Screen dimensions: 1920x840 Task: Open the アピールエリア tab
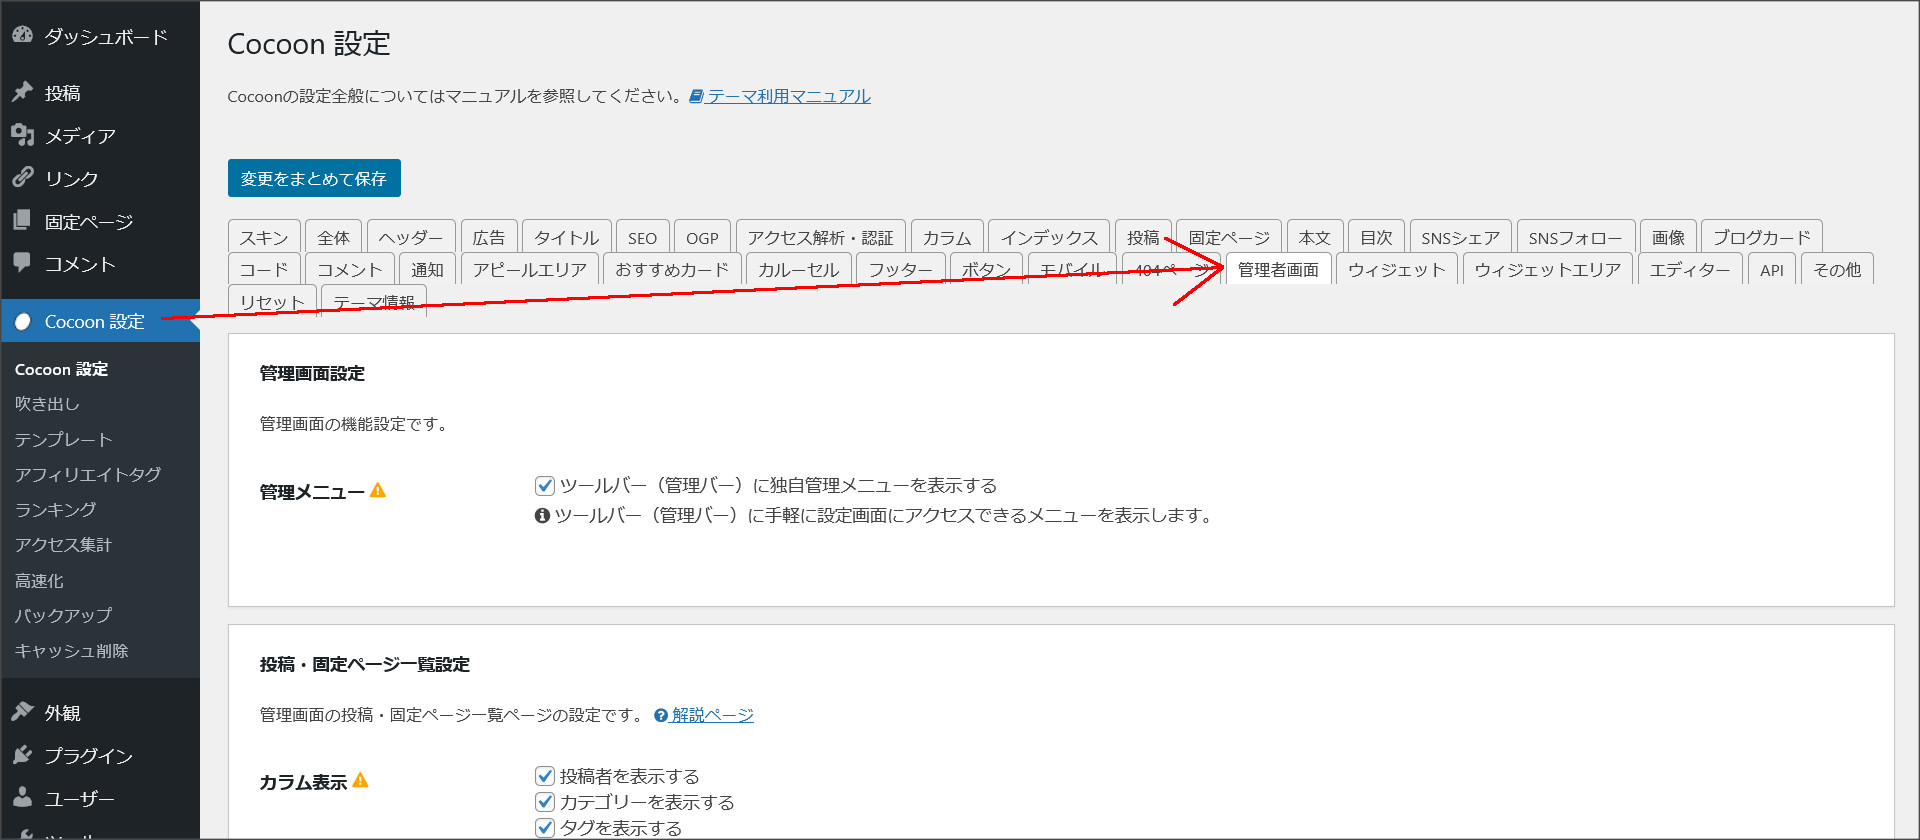[x=530, y=269]
